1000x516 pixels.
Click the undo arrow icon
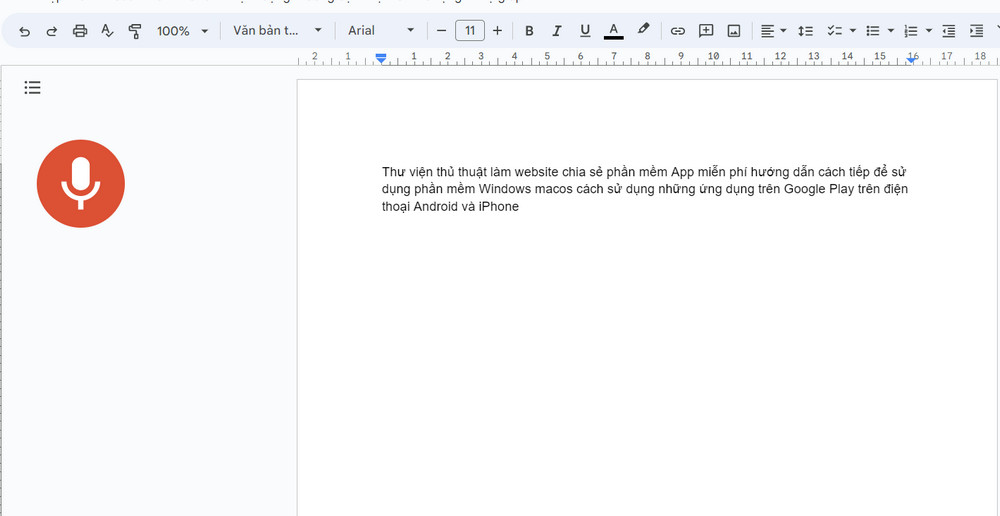coord(25,31)
